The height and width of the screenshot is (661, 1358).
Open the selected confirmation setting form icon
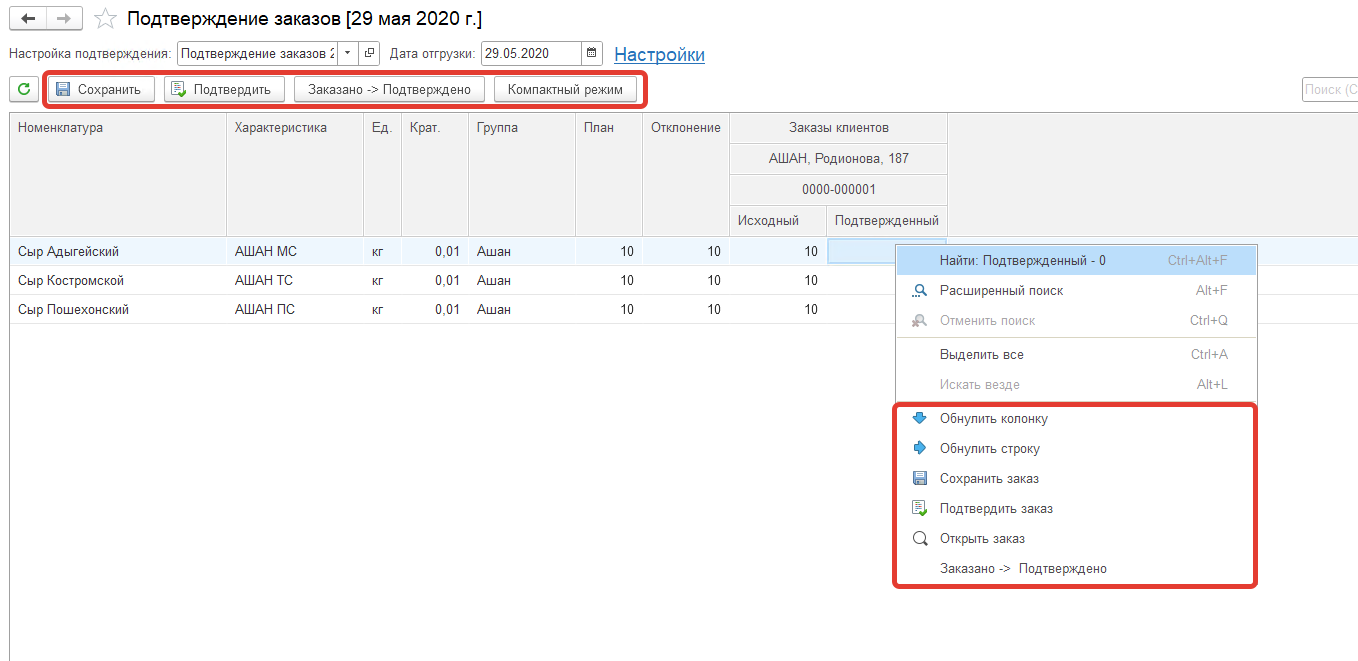369,54
